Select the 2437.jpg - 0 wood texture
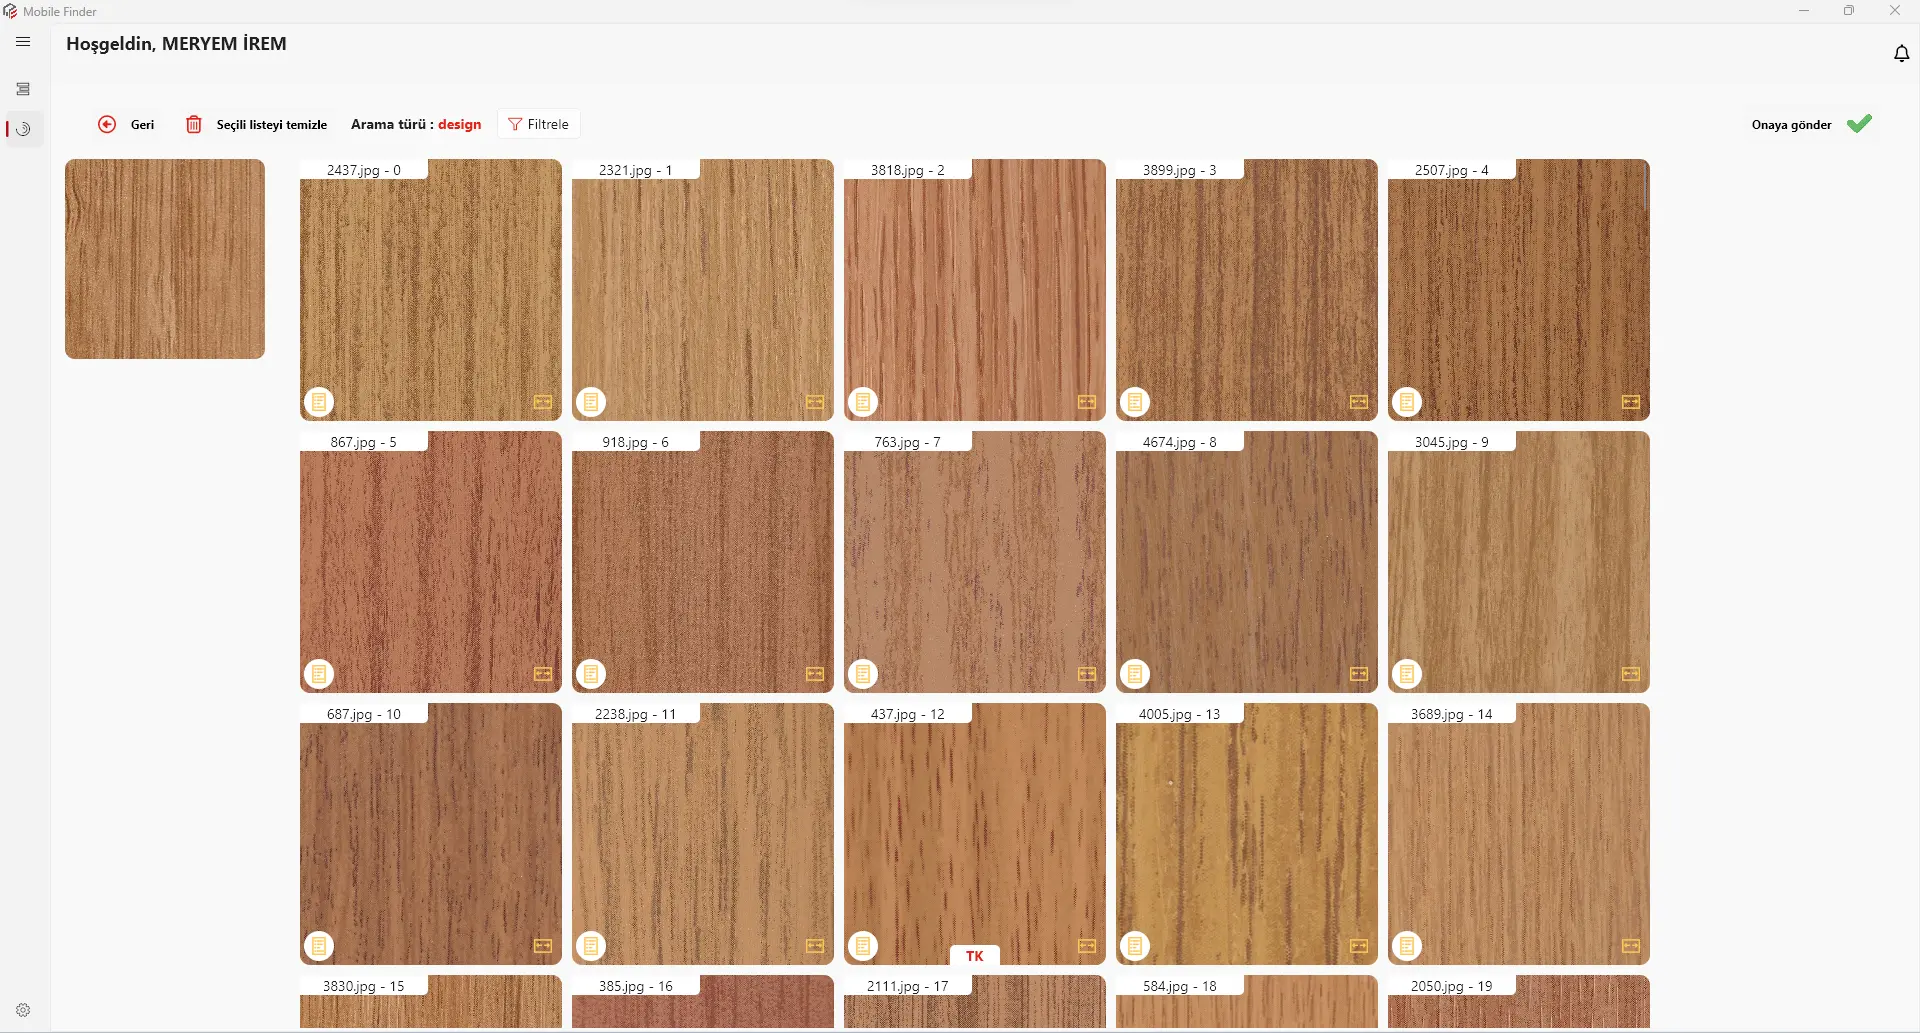Image resolution: width=1920 pixels, height=1033 pixels. [x=431, y=290]
